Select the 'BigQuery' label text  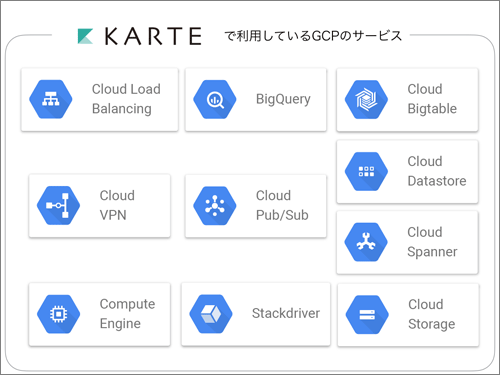coord(283,99)
